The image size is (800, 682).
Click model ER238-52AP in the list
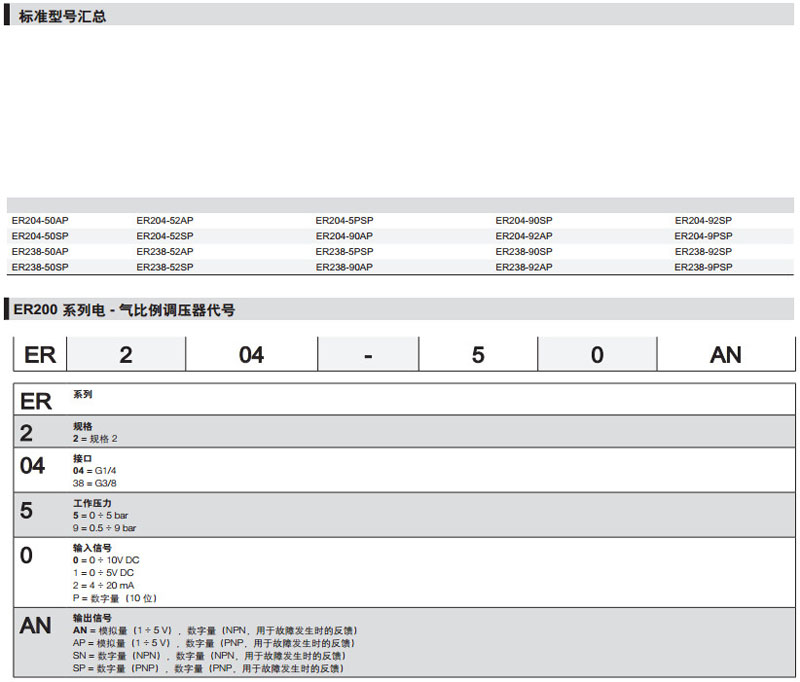tap(165, 252)
